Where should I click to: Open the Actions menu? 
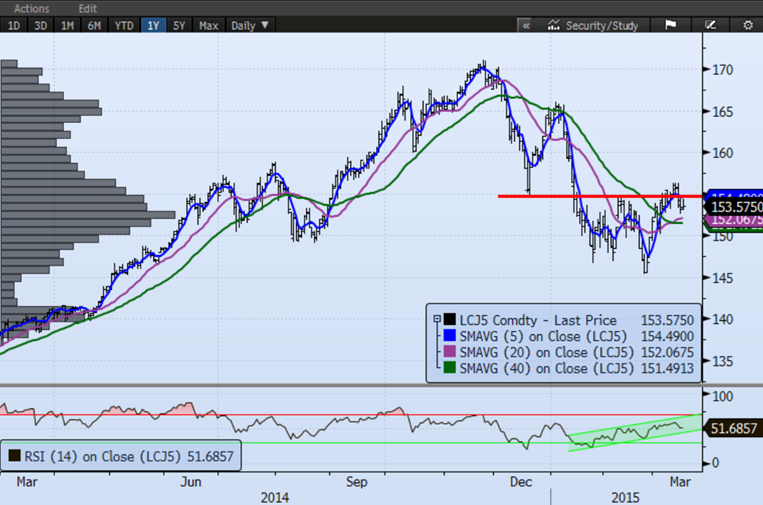32,7
